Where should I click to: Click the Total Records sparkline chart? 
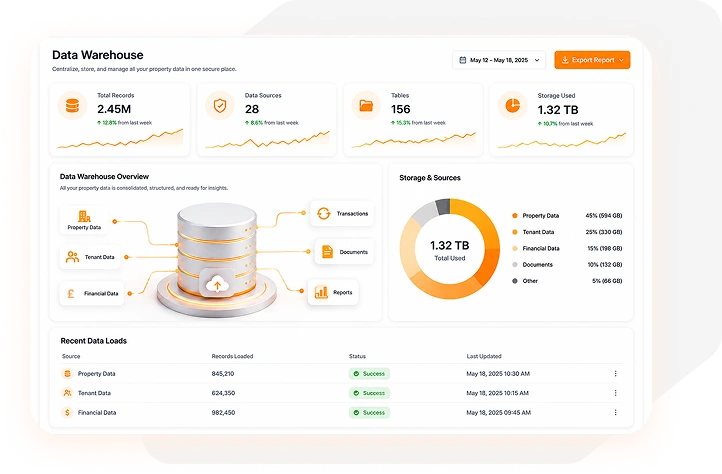120,139
